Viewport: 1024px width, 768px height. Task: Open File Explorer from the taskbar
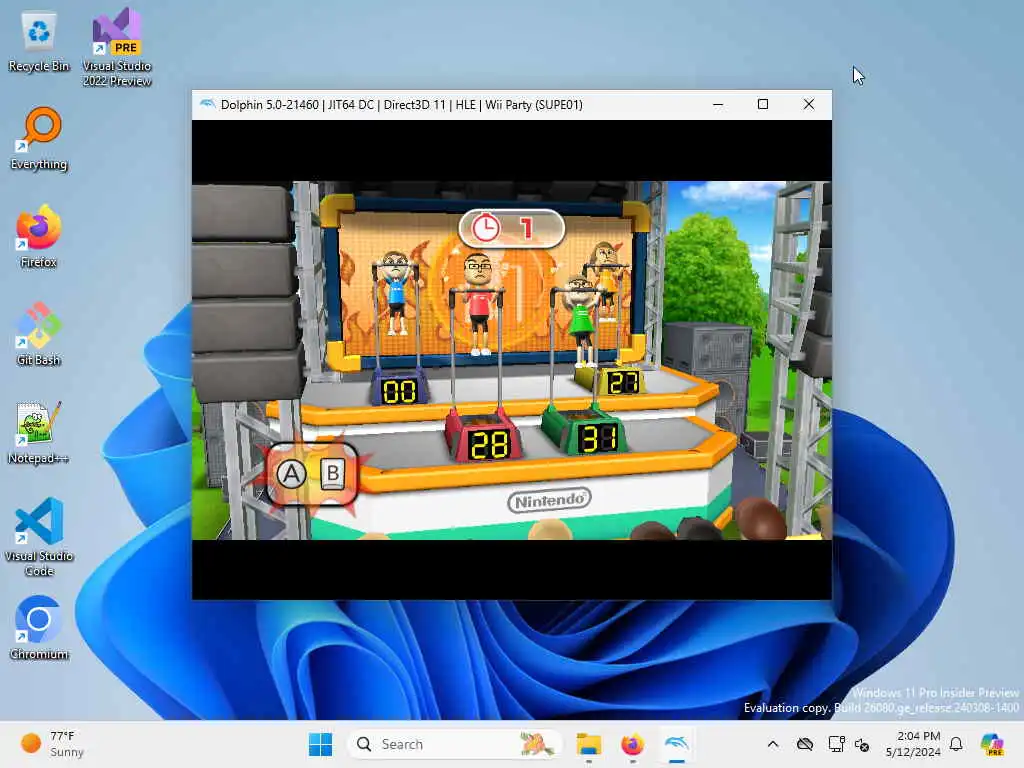coord(588,744)
